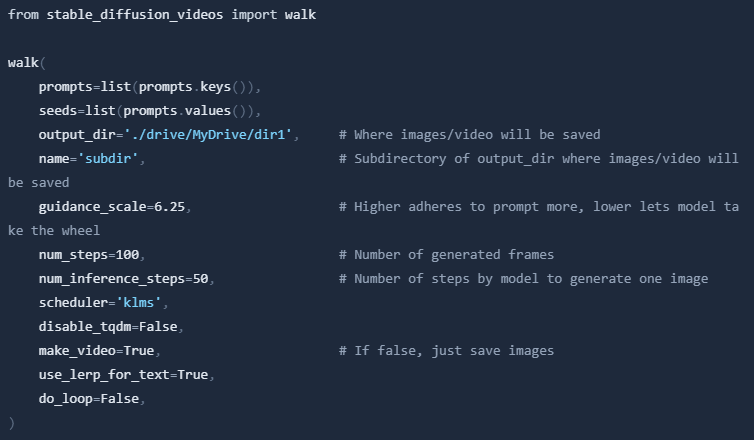Click the 'Number of generated frames' comment
Screen dimensions: 754x440
tap(446, 254)
